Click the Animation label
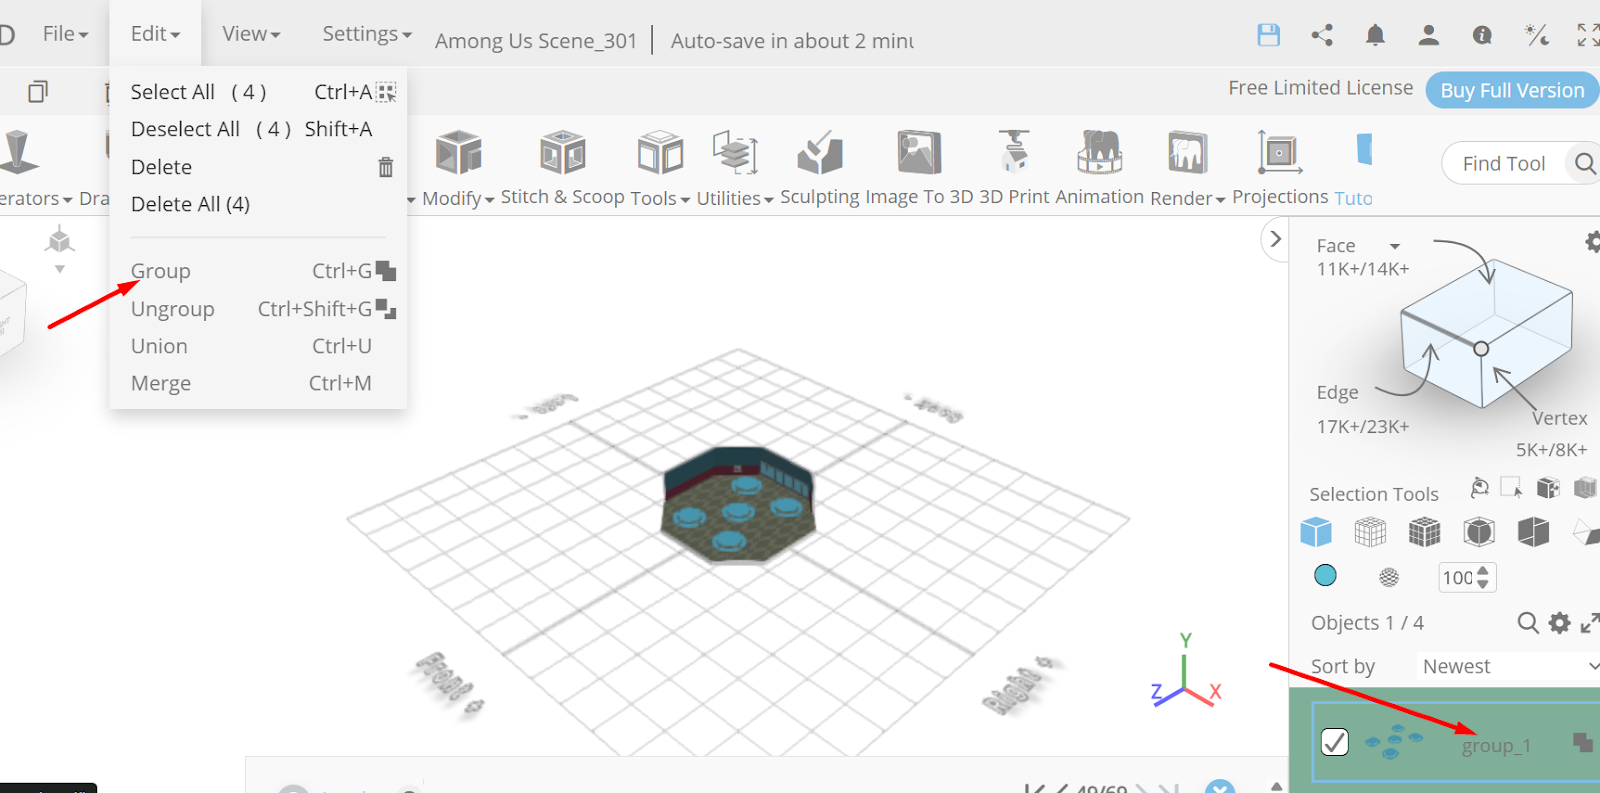1600x793 pixels. pyautogui.click(x=1099, y=197)
